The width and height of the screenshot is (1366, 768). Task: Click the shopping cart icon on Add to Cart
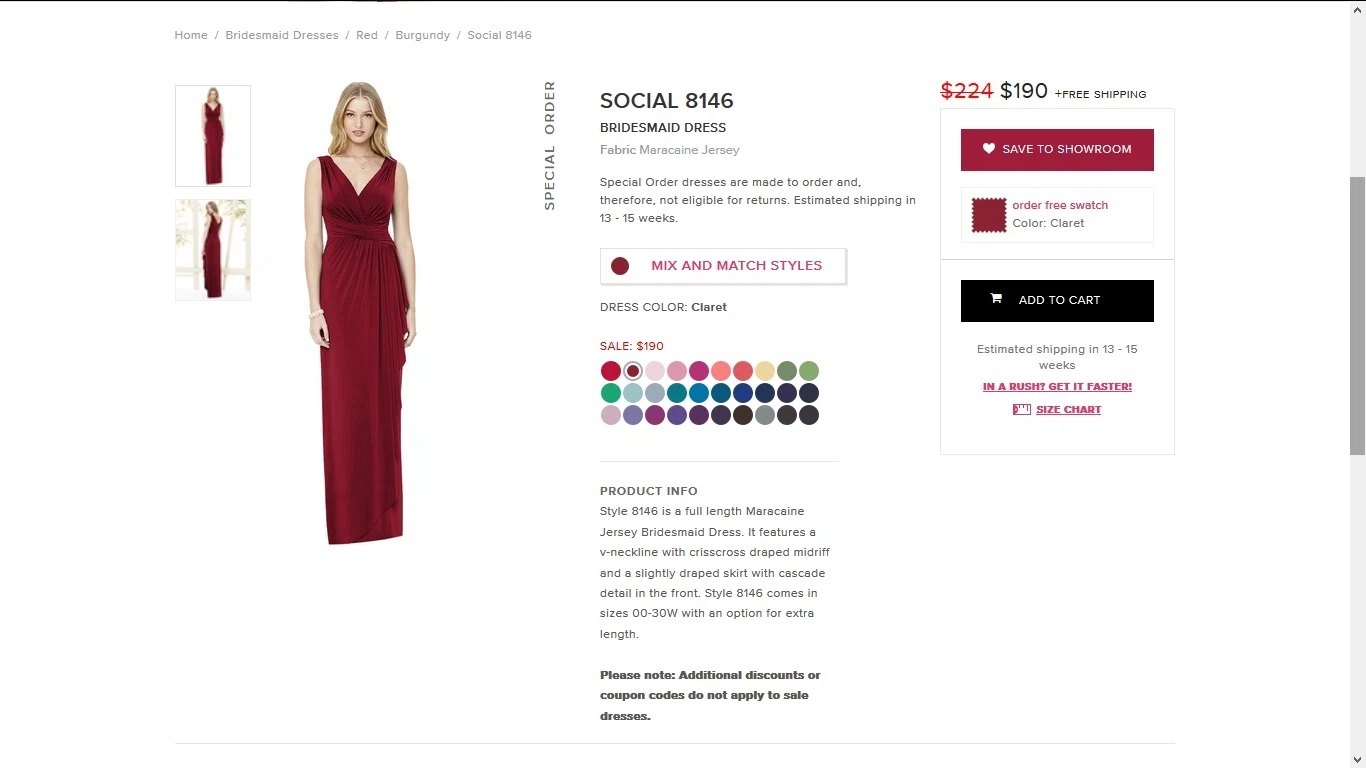[996, 299]
